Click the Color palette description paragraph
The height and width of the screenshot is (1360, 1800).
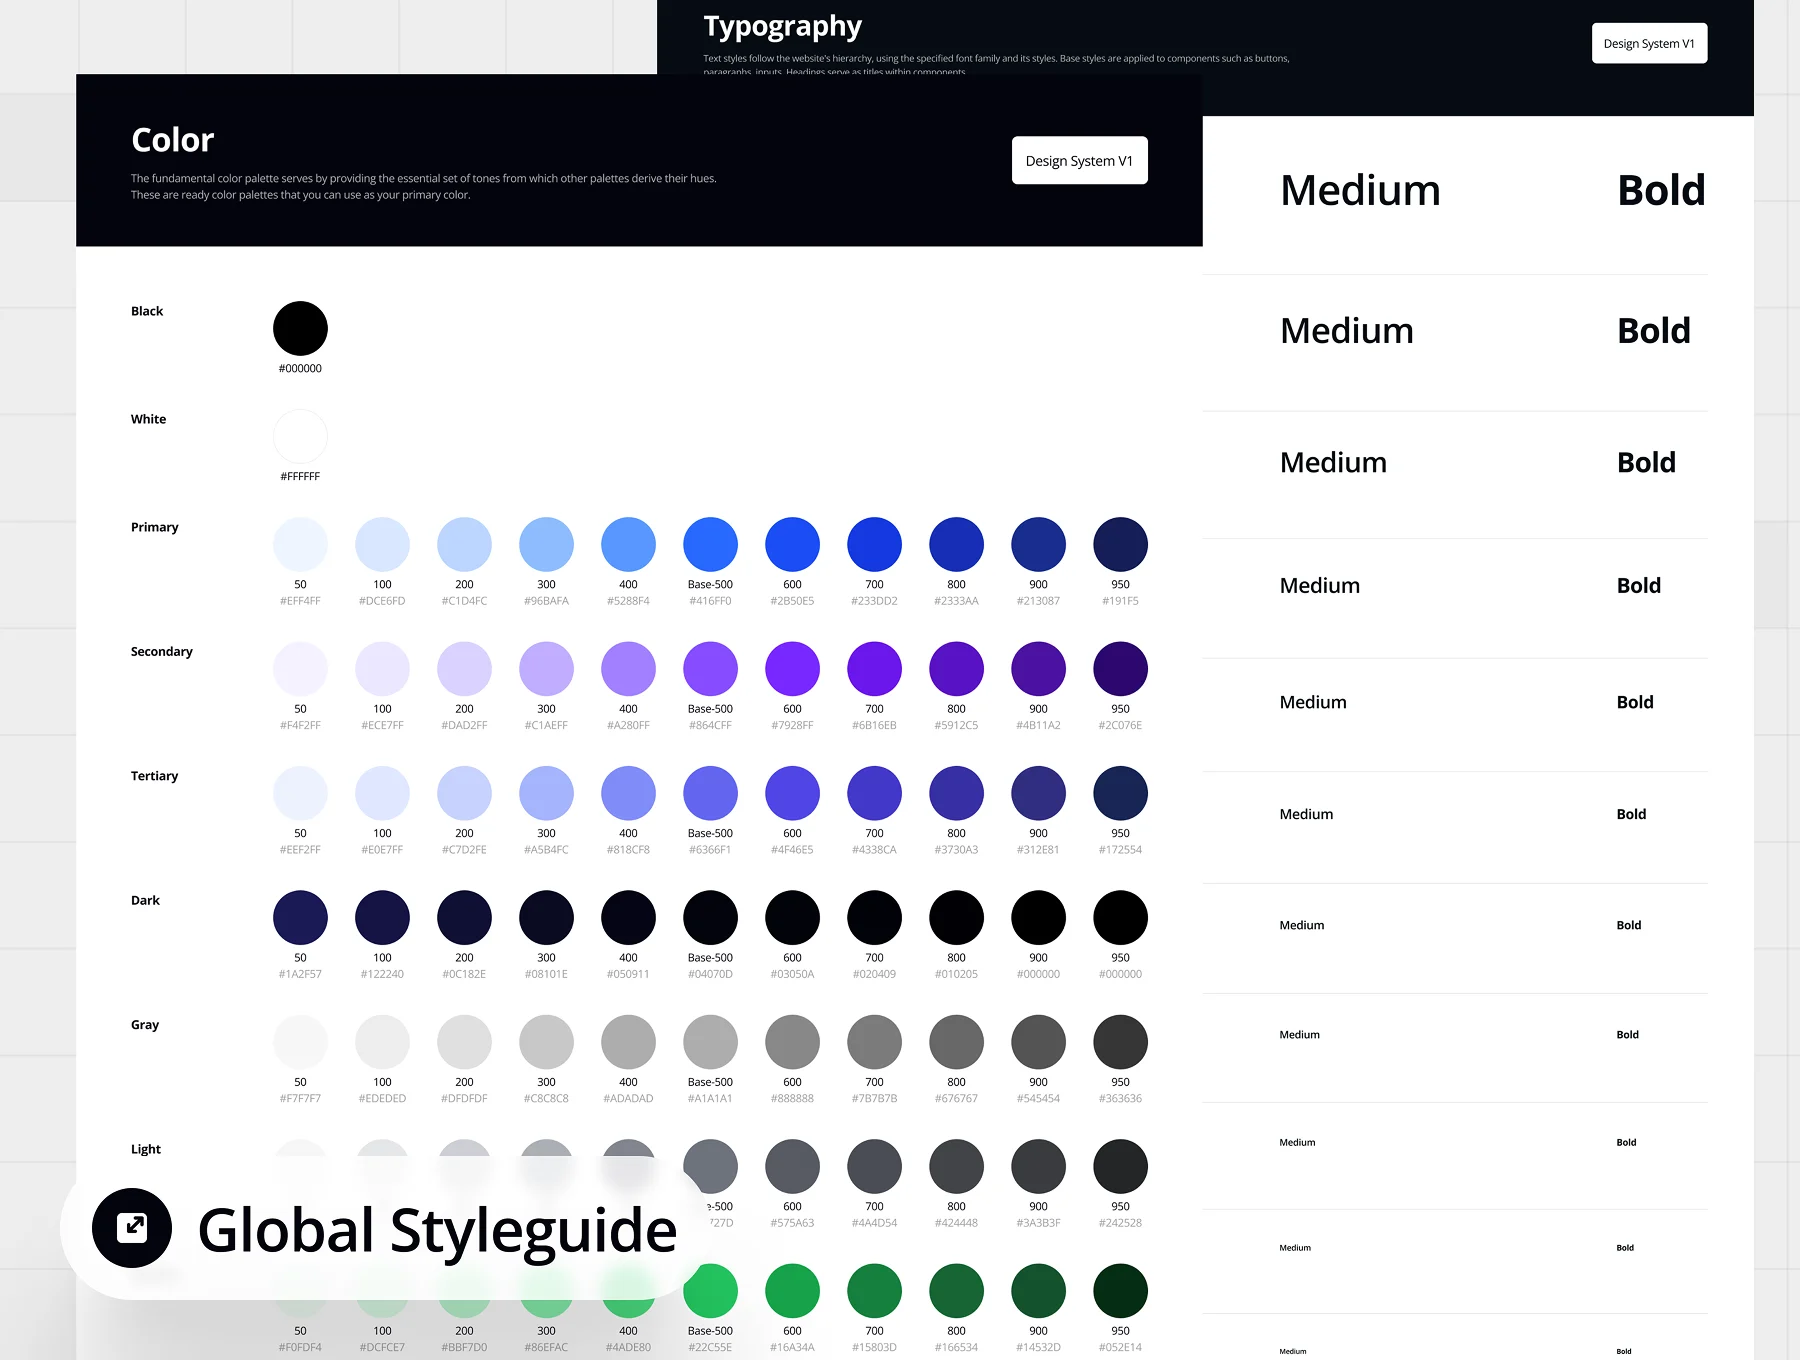pyautogui.click(x=423, y=187)
